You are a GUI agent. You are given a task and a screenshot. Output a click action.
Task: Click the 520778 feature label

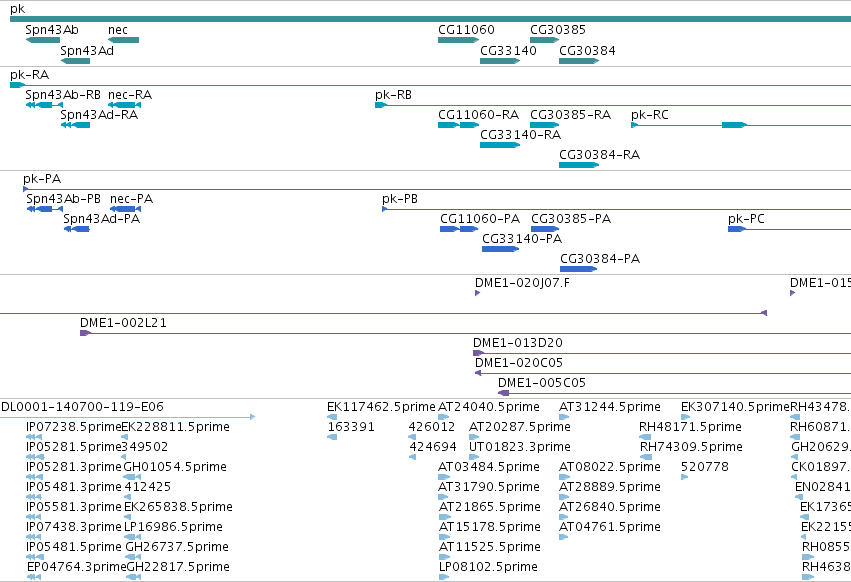(x=705, y=467)
